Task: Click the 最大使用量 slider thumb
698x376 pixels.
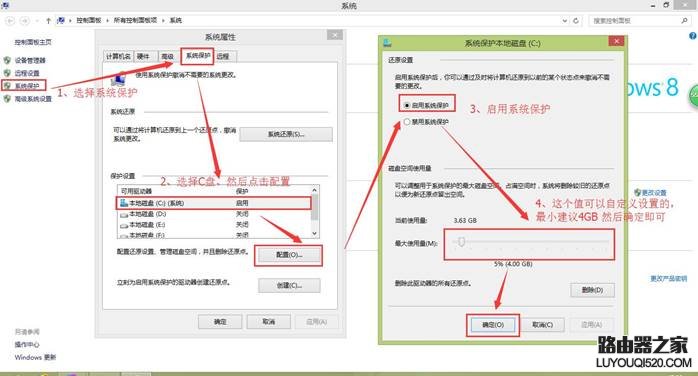Action: (462, 242)
